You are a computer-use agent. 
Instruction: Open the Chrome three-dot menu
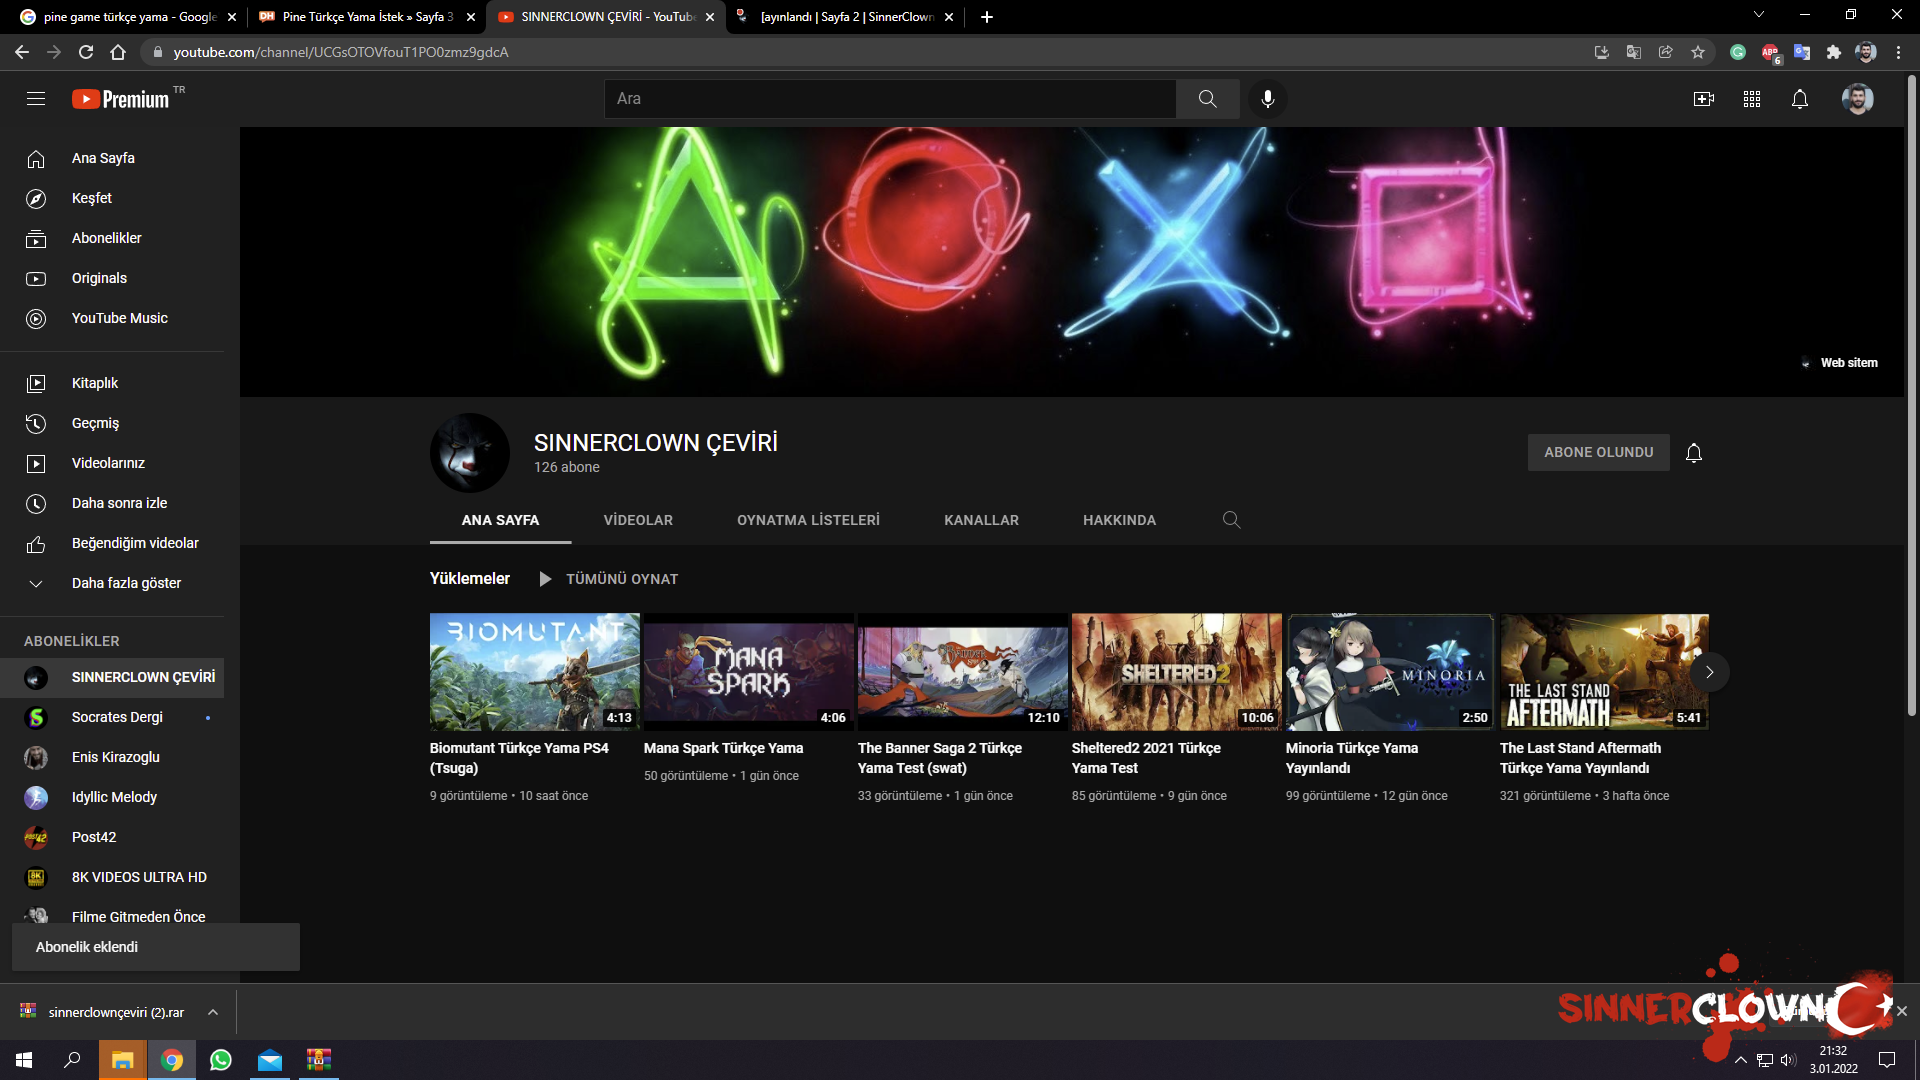coord(1898,52)
